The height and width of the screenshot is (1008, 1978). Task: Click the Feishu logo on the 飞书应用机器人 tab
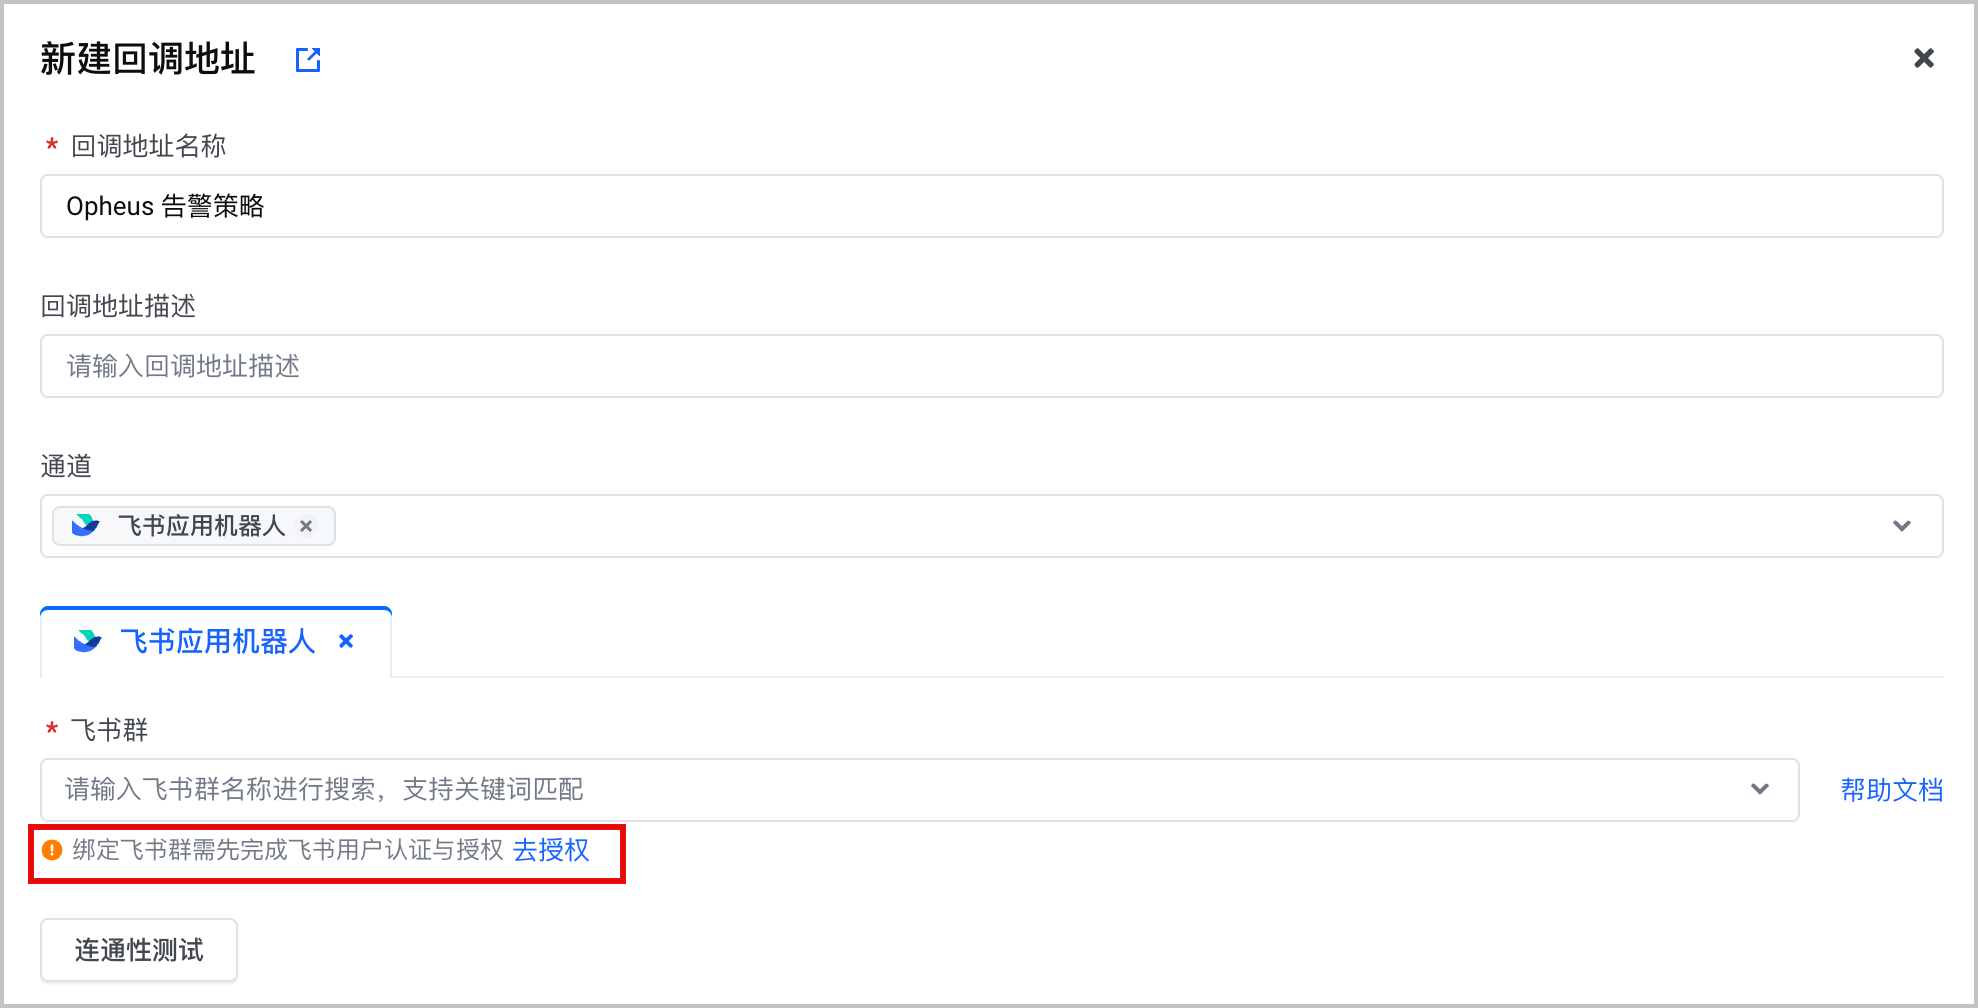click(88, 641)
